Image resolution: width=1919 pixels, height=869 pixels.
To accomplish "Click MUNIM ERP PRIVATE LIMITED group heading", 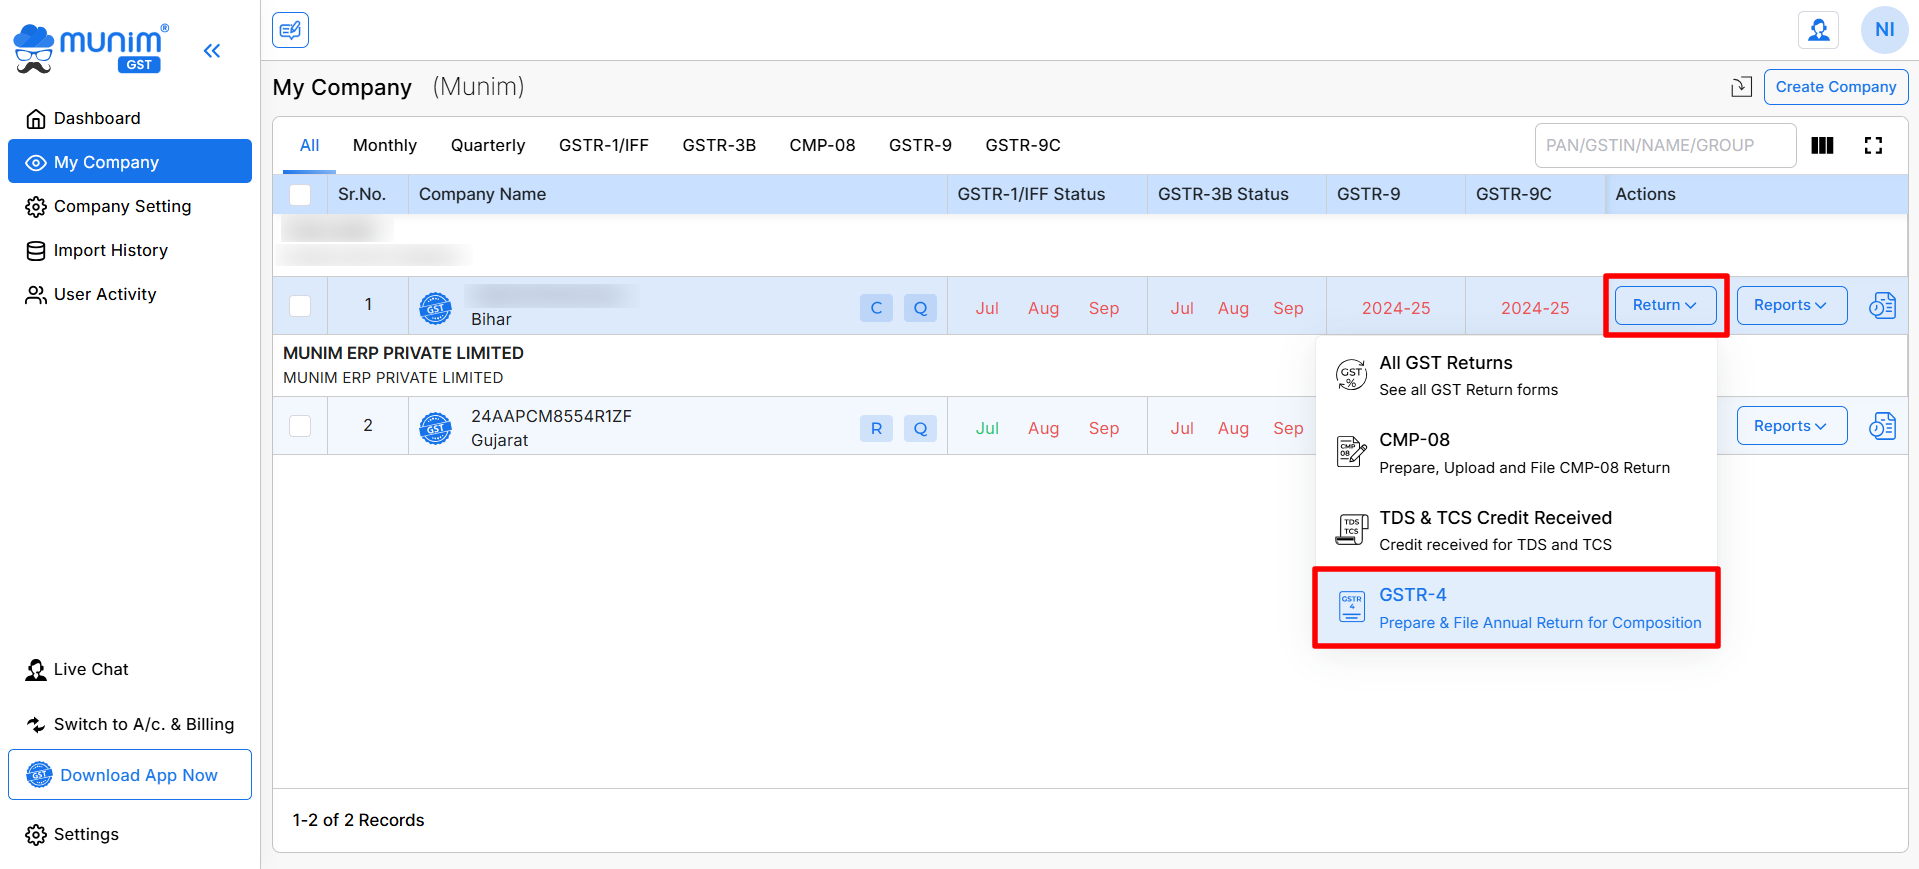I will tap(403, 353).
